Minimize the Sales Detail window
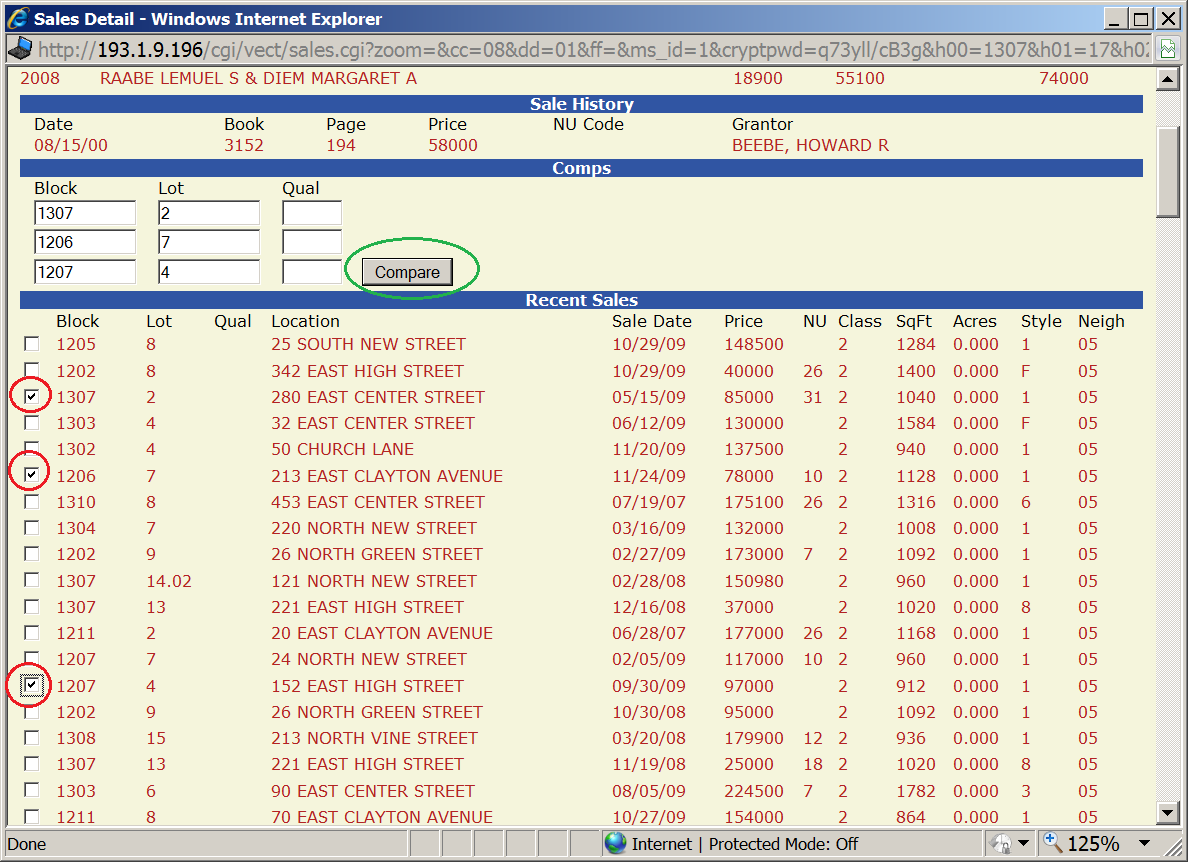Screen dimensions: 1188x862 [1114, 18]
